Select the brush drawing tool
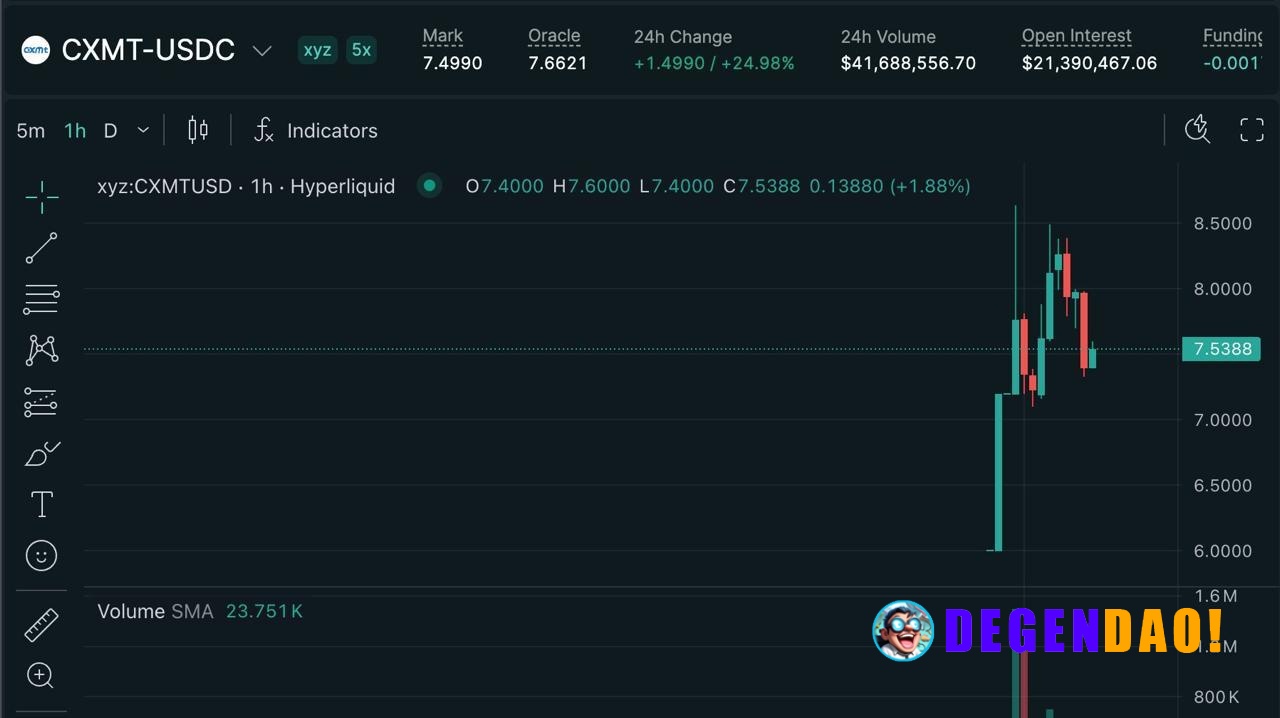The width and height of the screenshot is (1280, 718). [x=41, y=454]
